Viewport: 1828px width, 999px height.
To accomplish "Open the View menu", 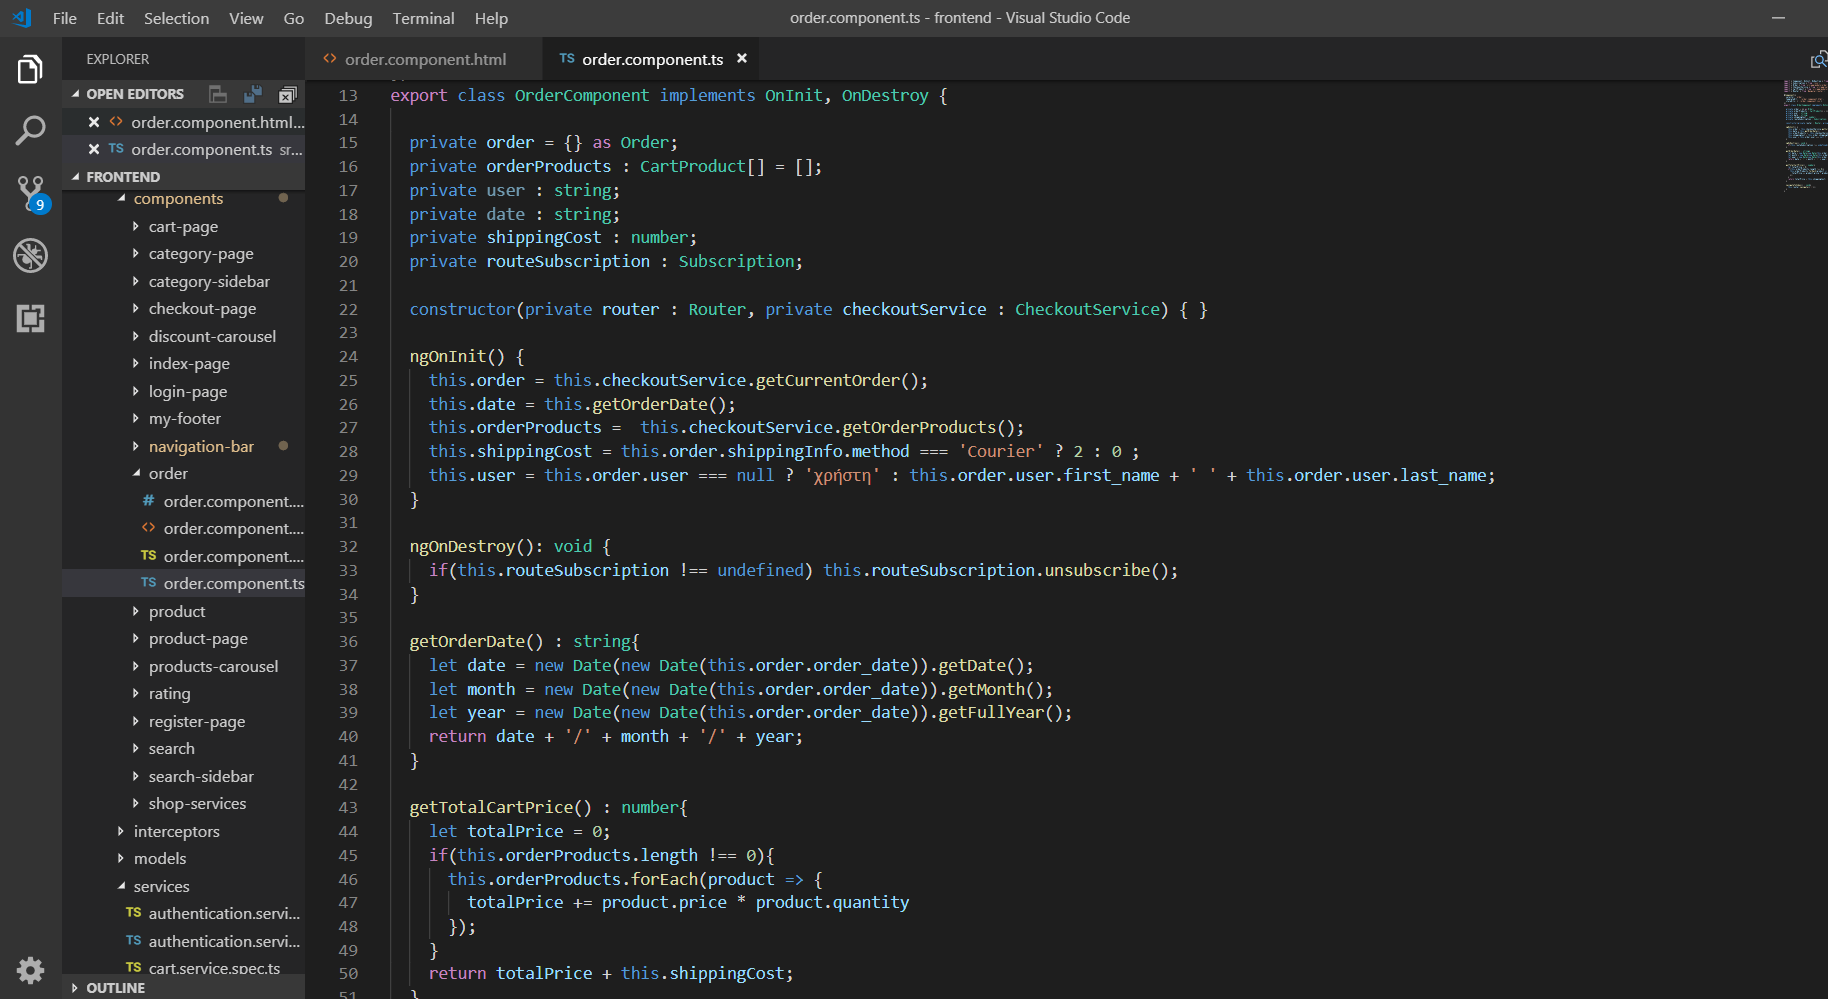I will [x=246, y=18].
